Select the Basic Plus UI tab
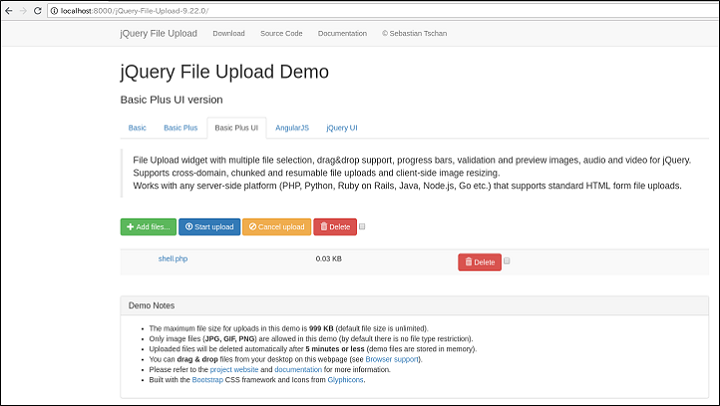This screenshot has width=720, height=406. pos(236,128)
